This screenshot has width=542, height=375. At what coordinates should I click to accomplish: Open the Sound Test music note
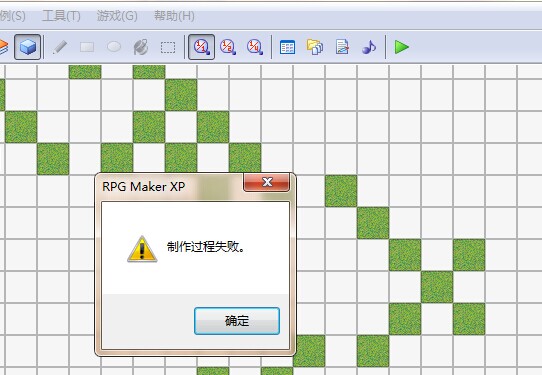[x=369, y=47]
